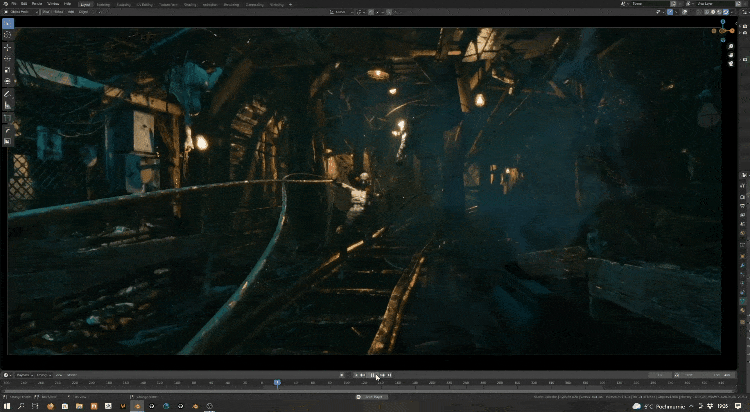Open the transform orientation dropdown
This screenshot has width=750, height=412.
click(x=342, y=11)
